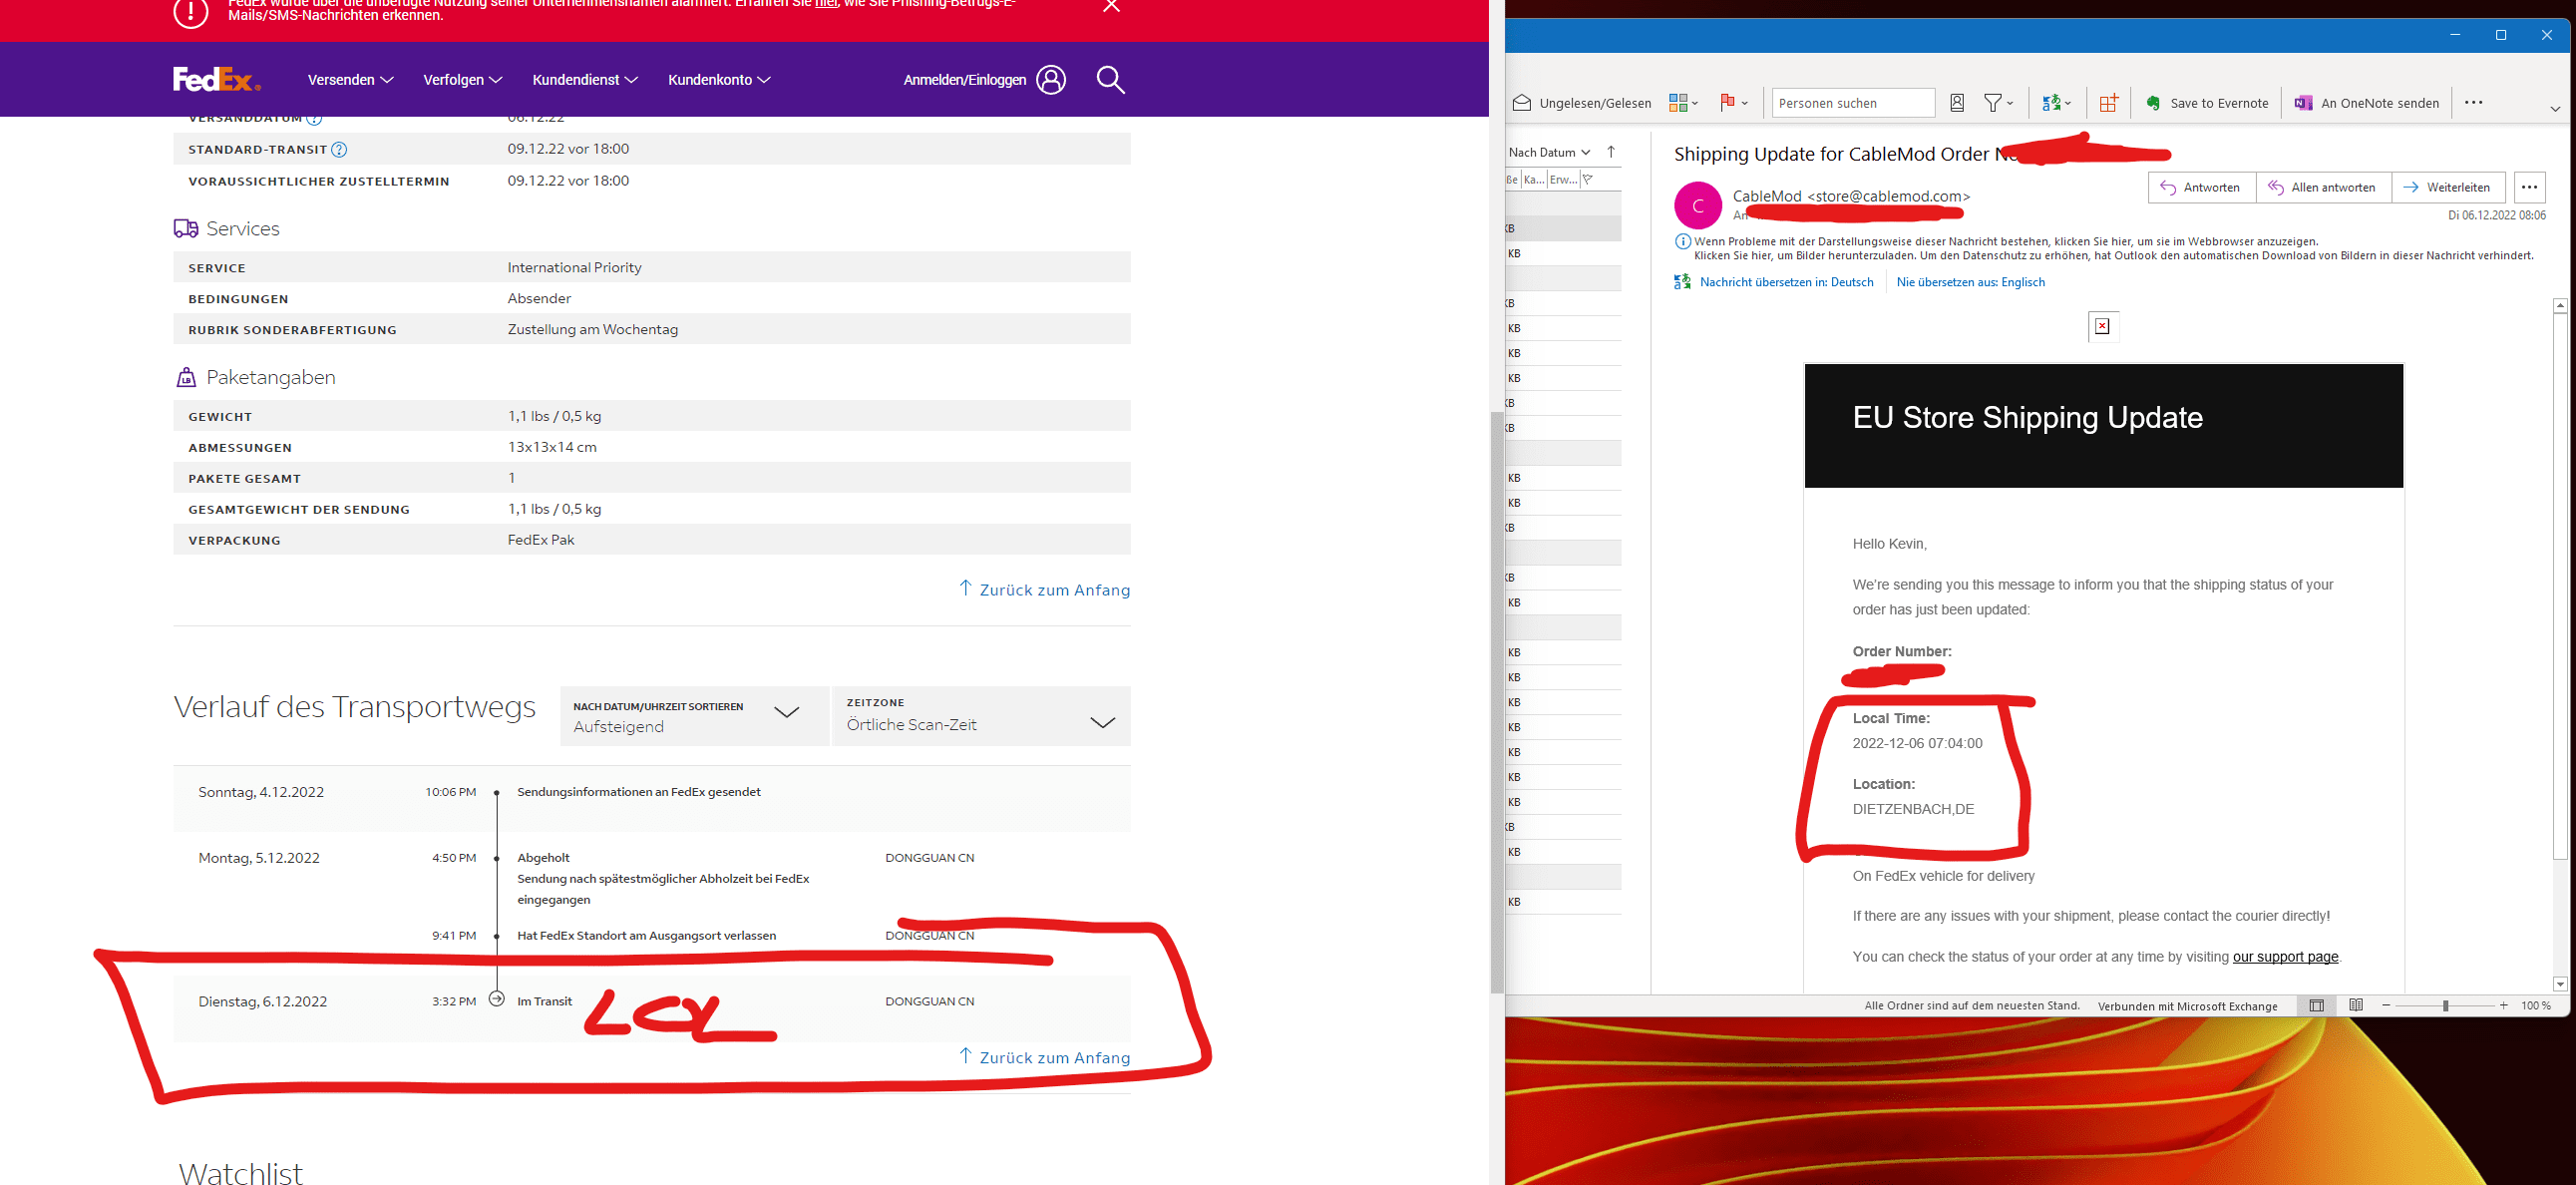
Task: Open the Outlook translate toolbar dropdown
Action: [x=2057, y=102]
